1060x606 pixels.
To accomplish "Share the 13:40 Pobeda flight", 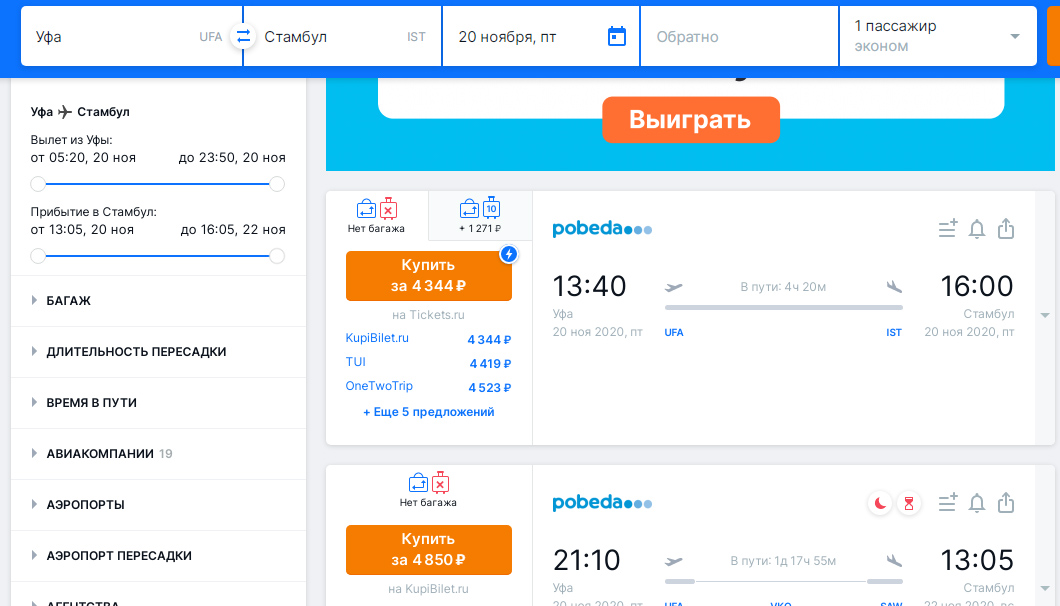I will tap(1006, 229).
